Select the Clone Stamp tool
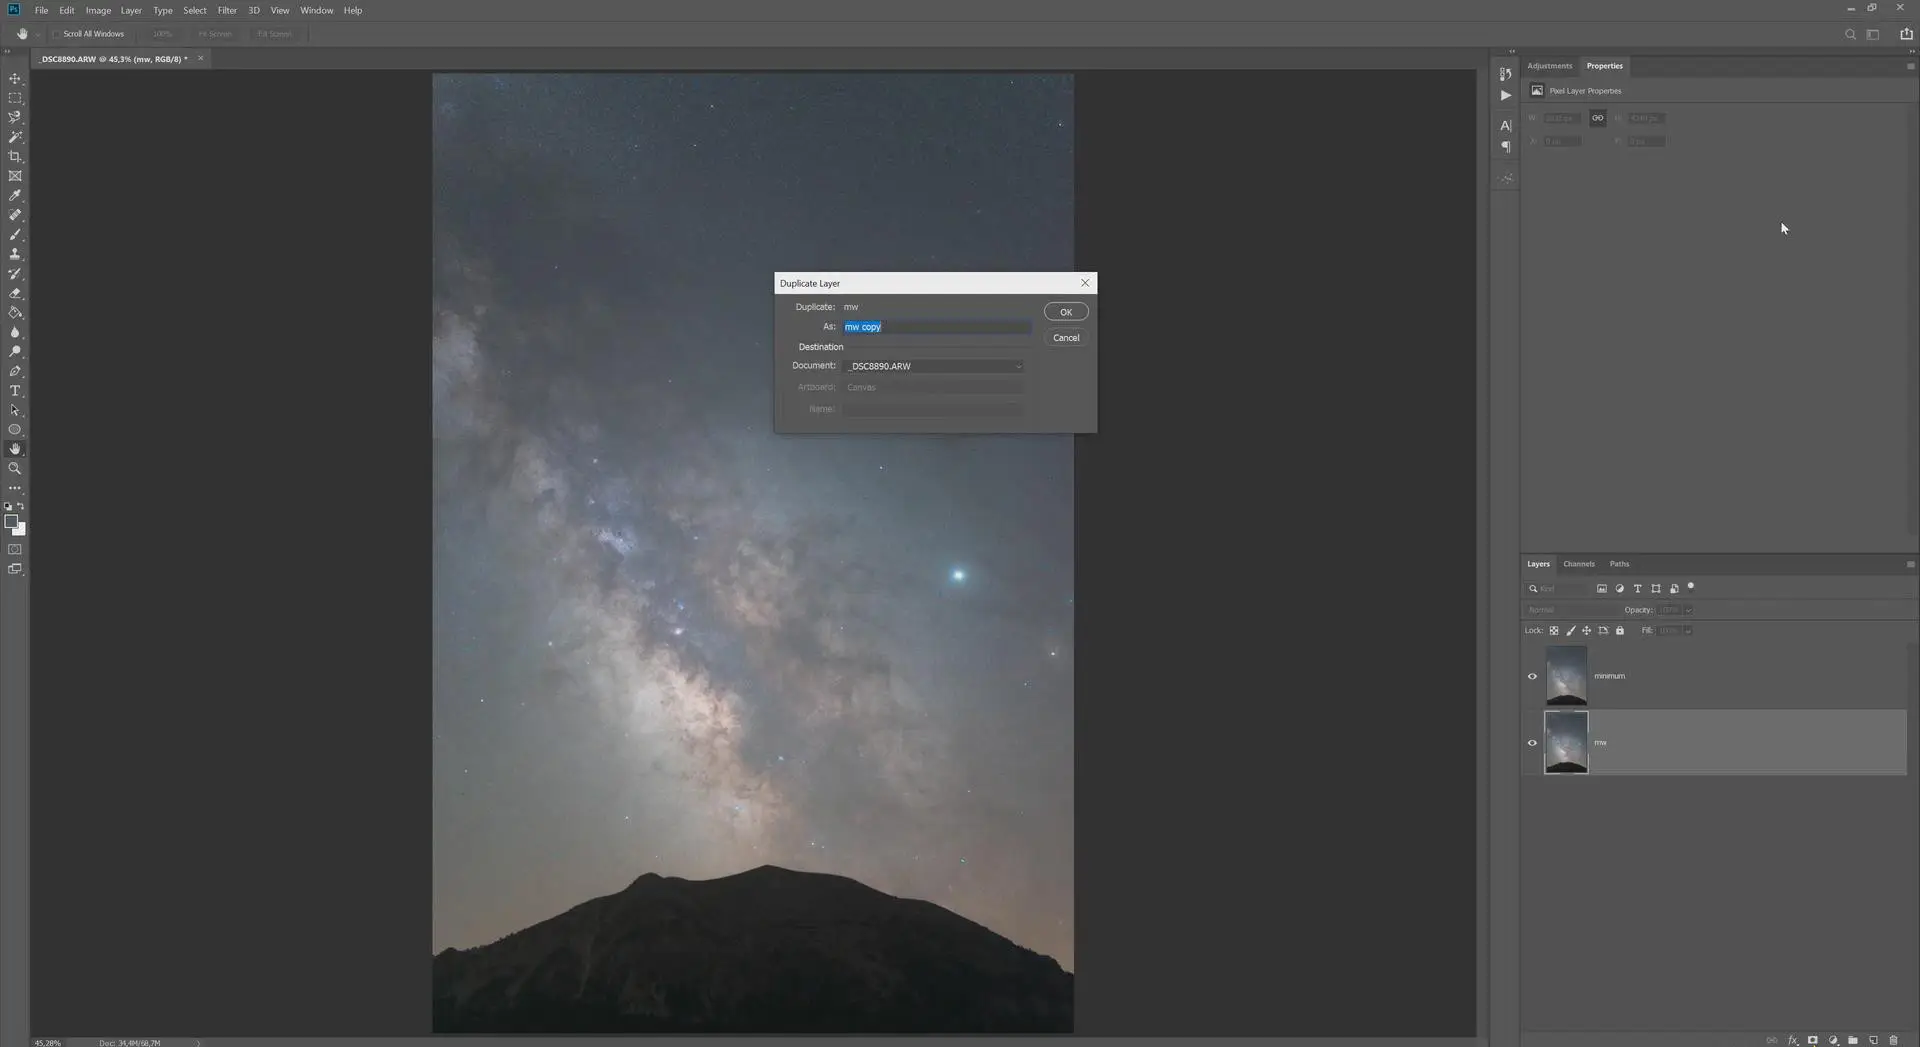The height and width of the screenshot is (1047, 1920). click(x=15, y=254)
